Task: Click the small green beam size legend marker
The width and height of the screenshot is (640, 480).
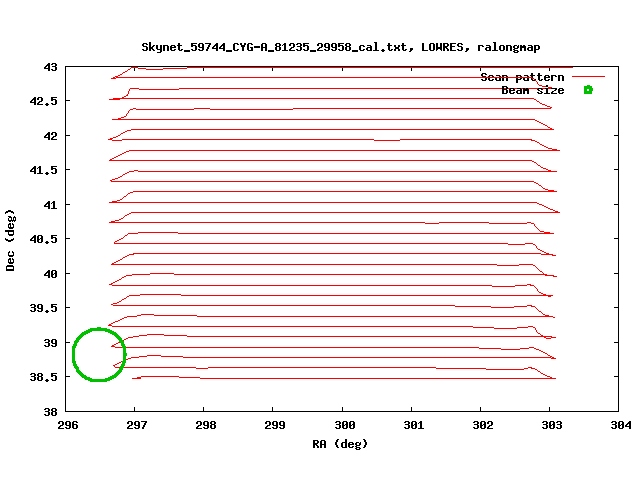Action: click(x=588, y=90)
